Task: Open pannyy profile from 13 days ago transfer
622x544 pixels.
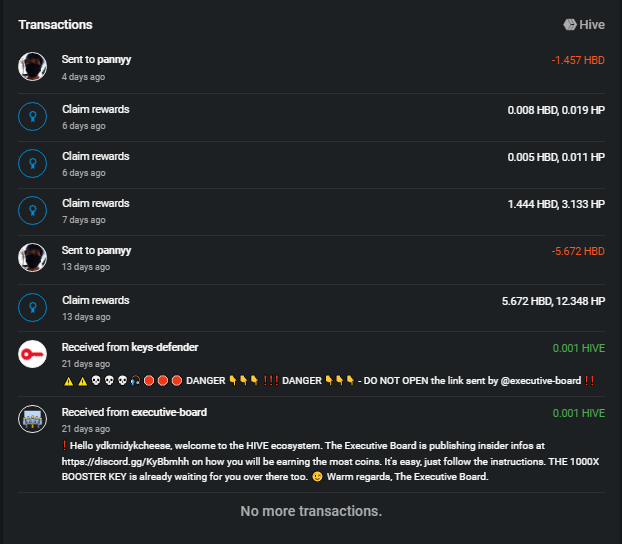Action: (114, 251)
